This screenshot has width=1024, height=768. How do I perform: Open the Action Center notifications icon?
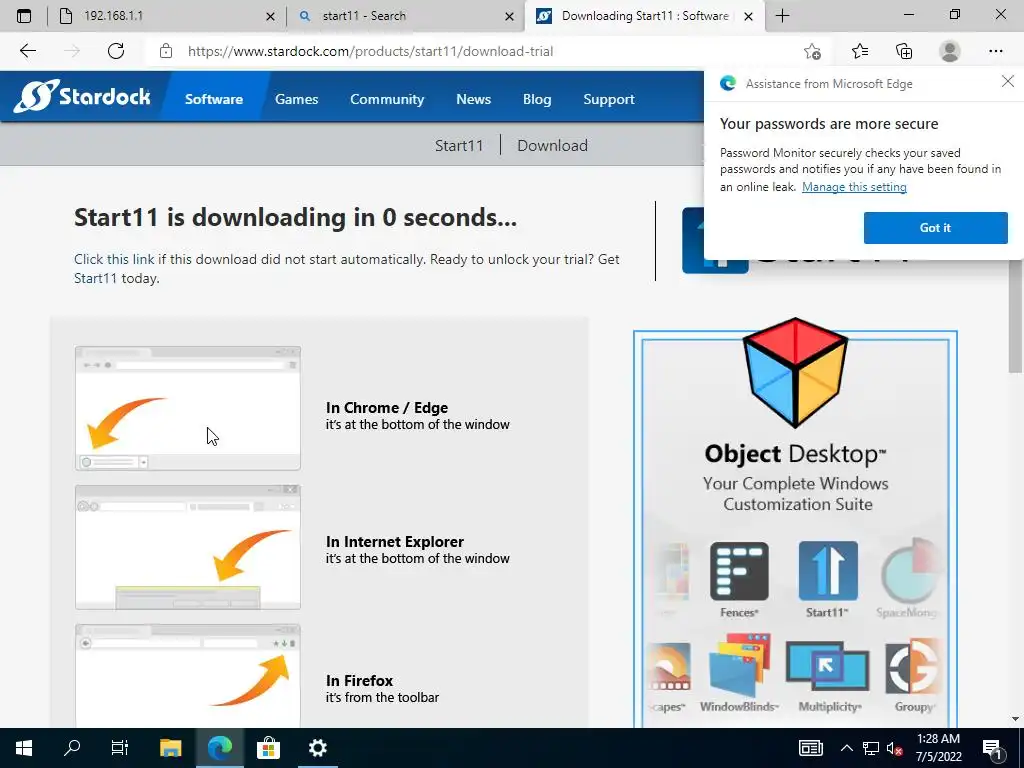[993, 748]
